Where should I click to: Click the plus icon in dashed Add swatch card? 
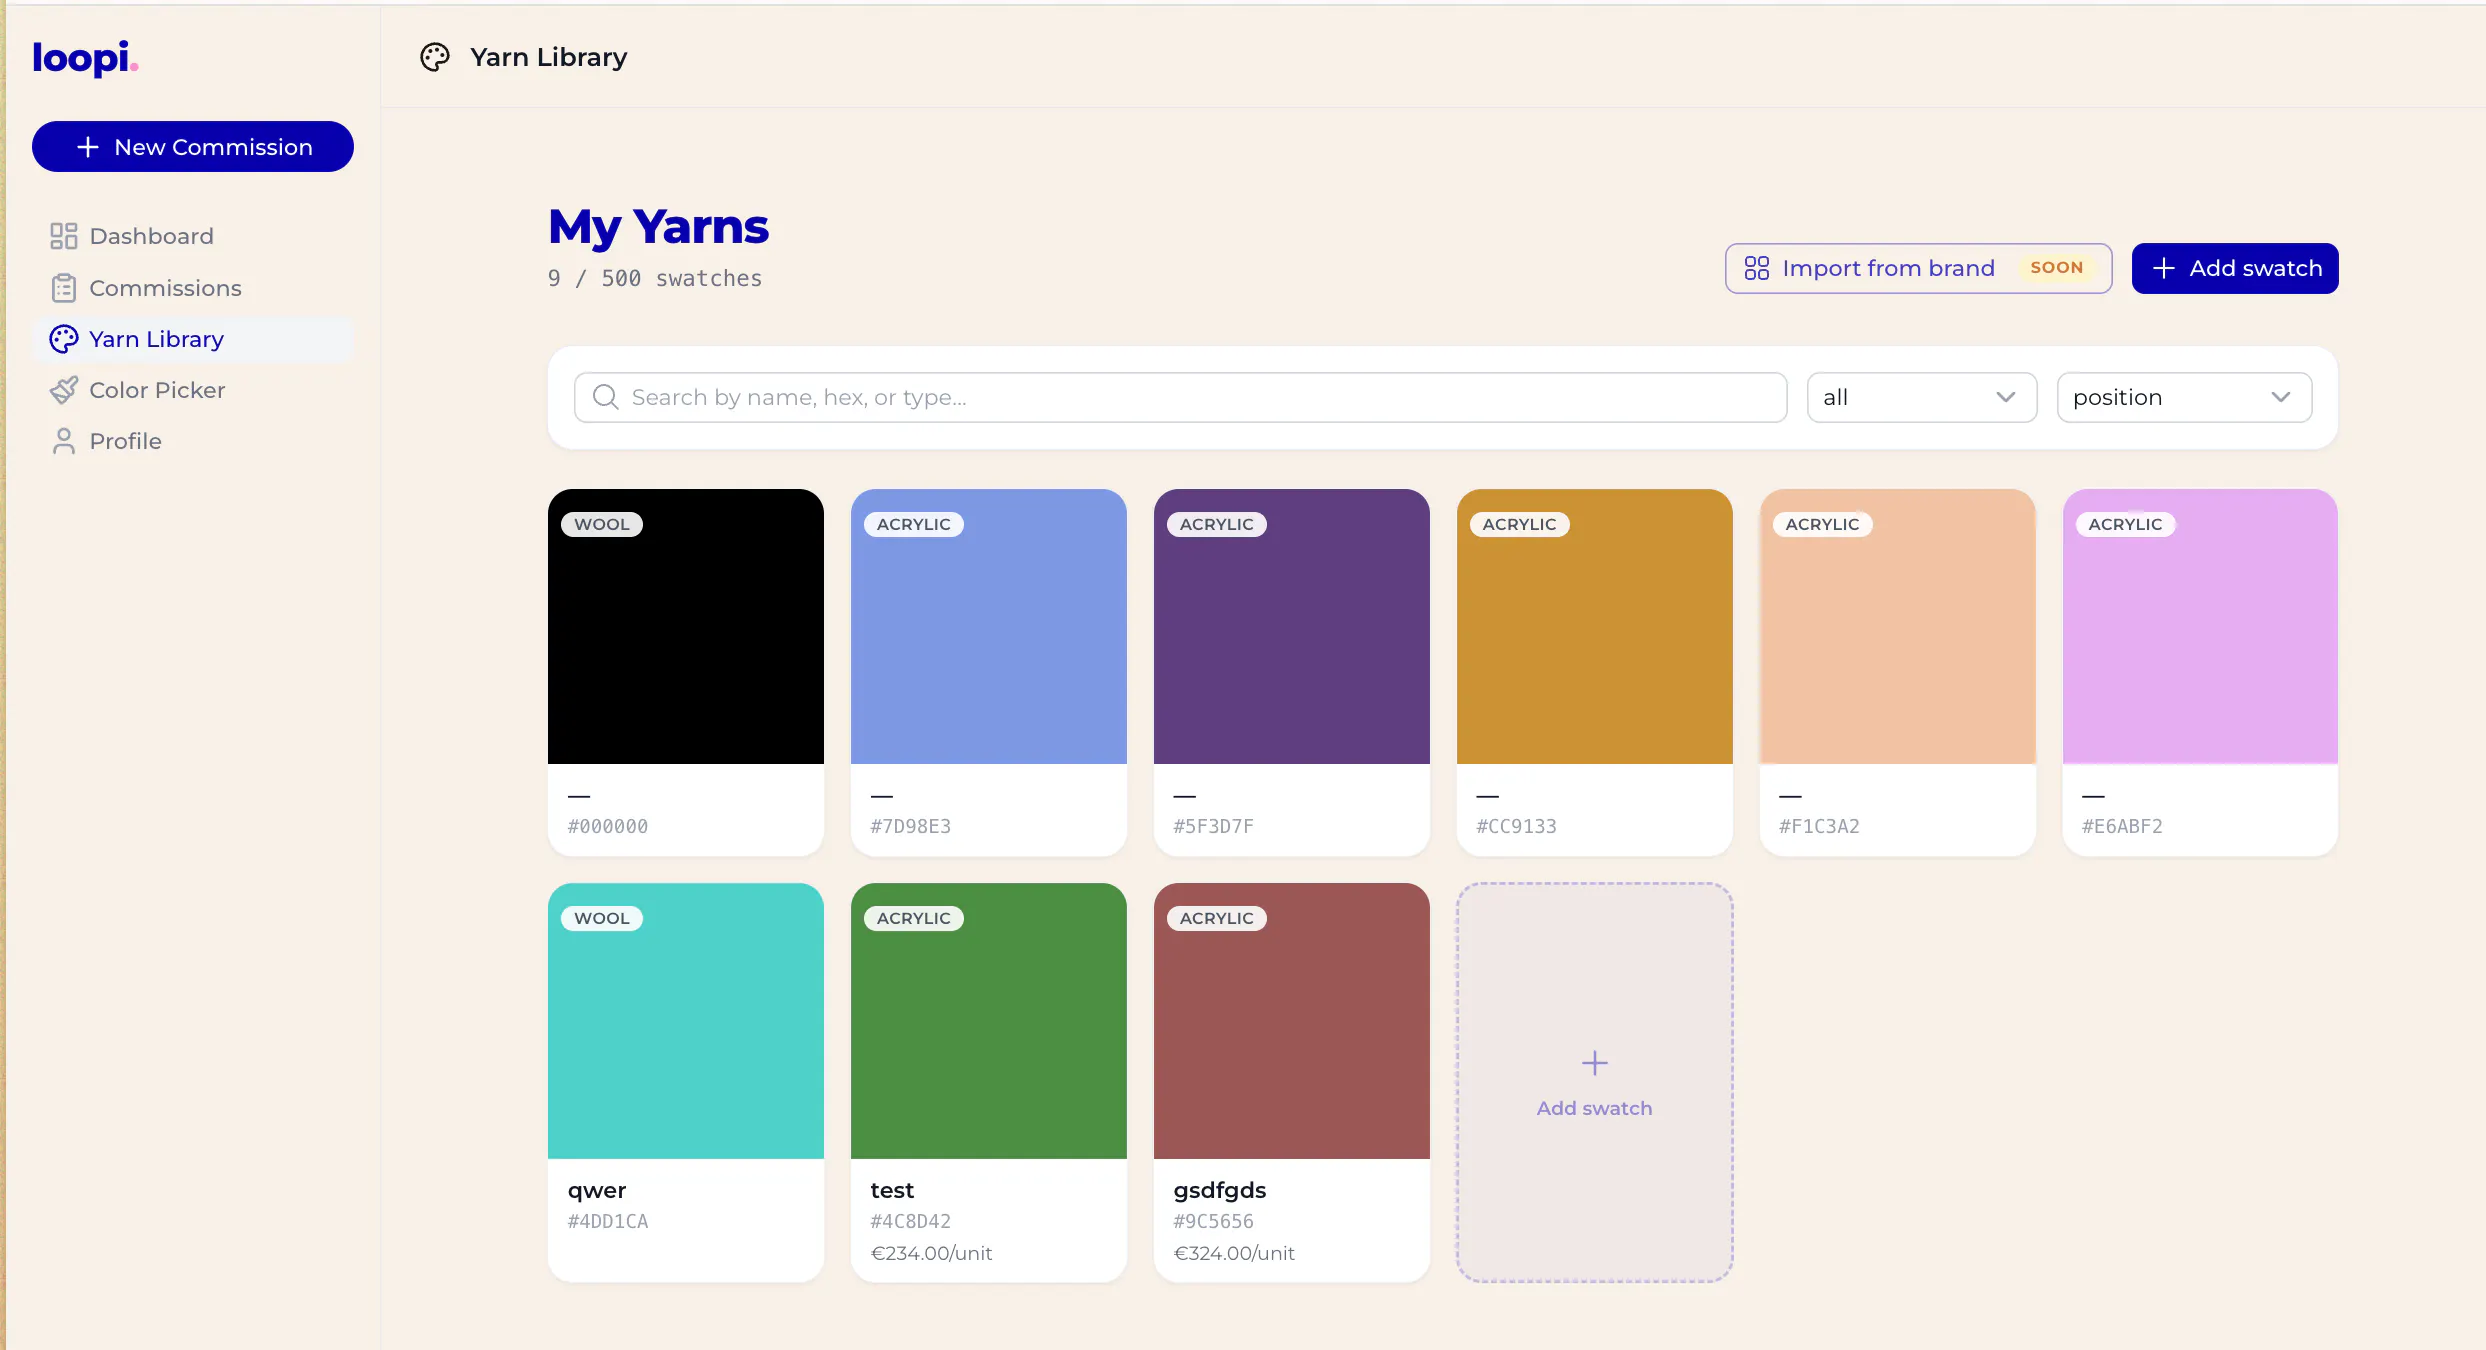coord(1595,1062)
